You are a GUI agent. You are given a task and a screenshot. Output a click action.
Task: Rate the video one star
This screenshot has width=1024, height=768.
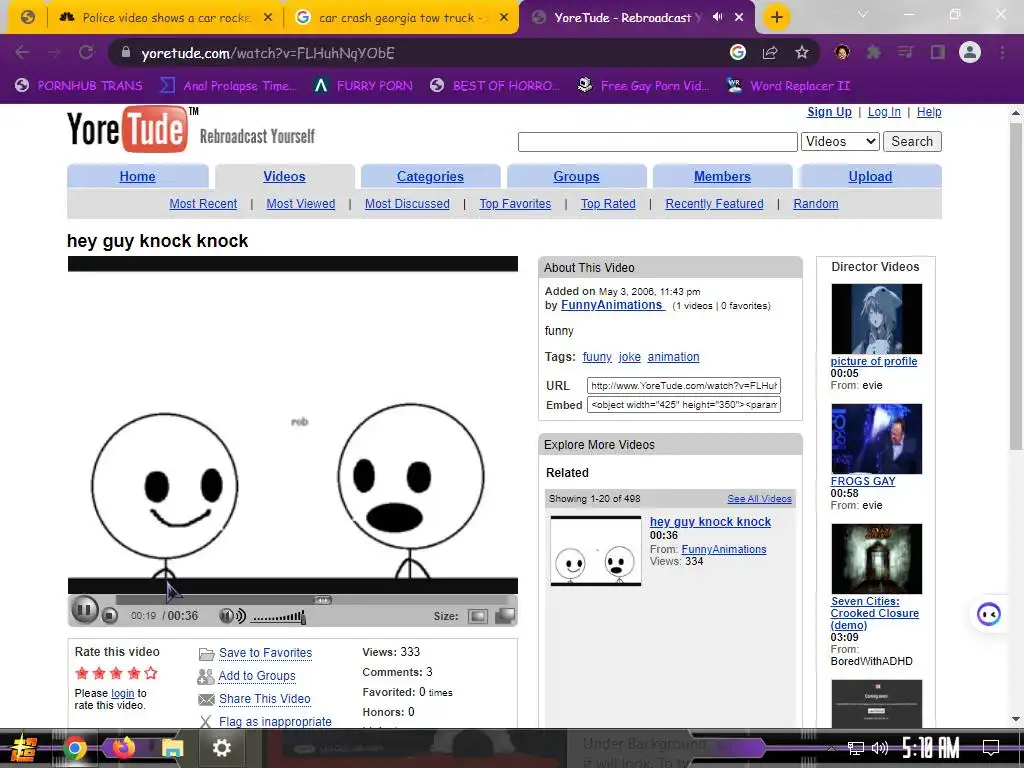coord(82,673)
